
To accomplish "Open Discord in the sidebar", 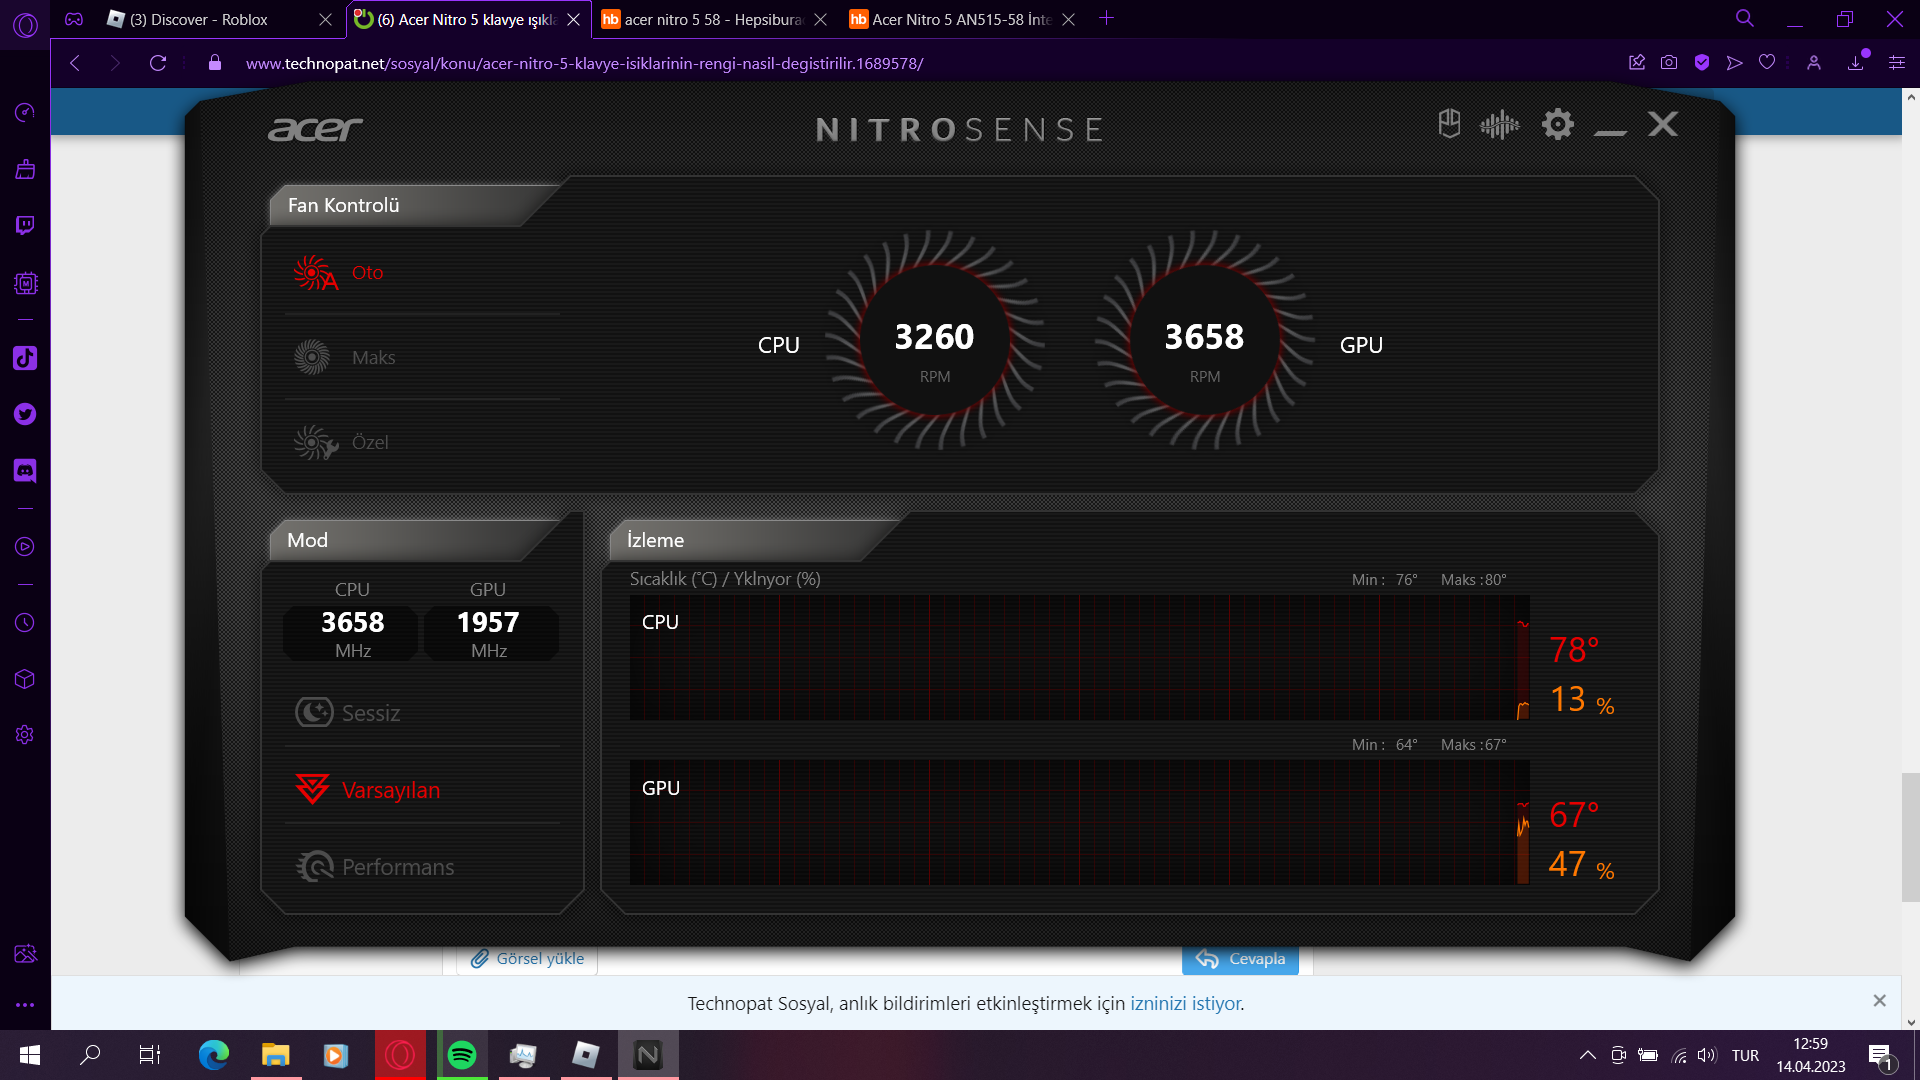I will [25, 470].
